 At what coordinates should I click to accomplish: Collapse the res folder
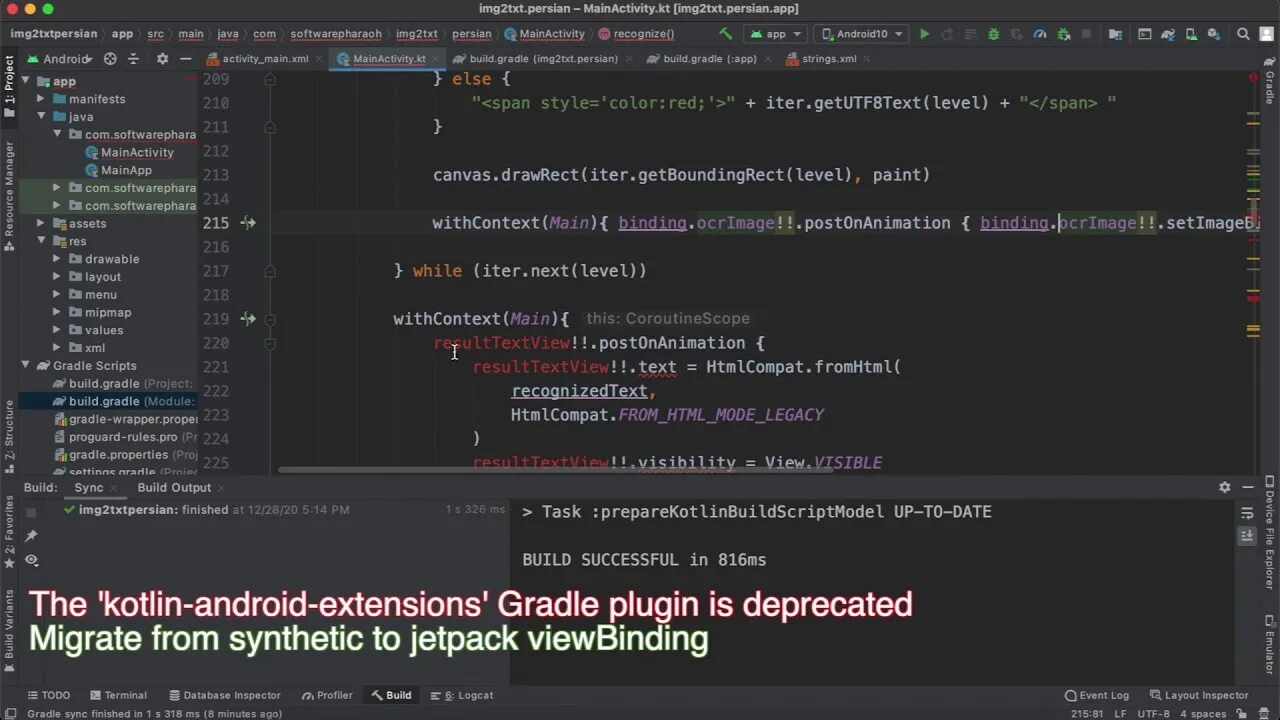(x=41, y=241)
